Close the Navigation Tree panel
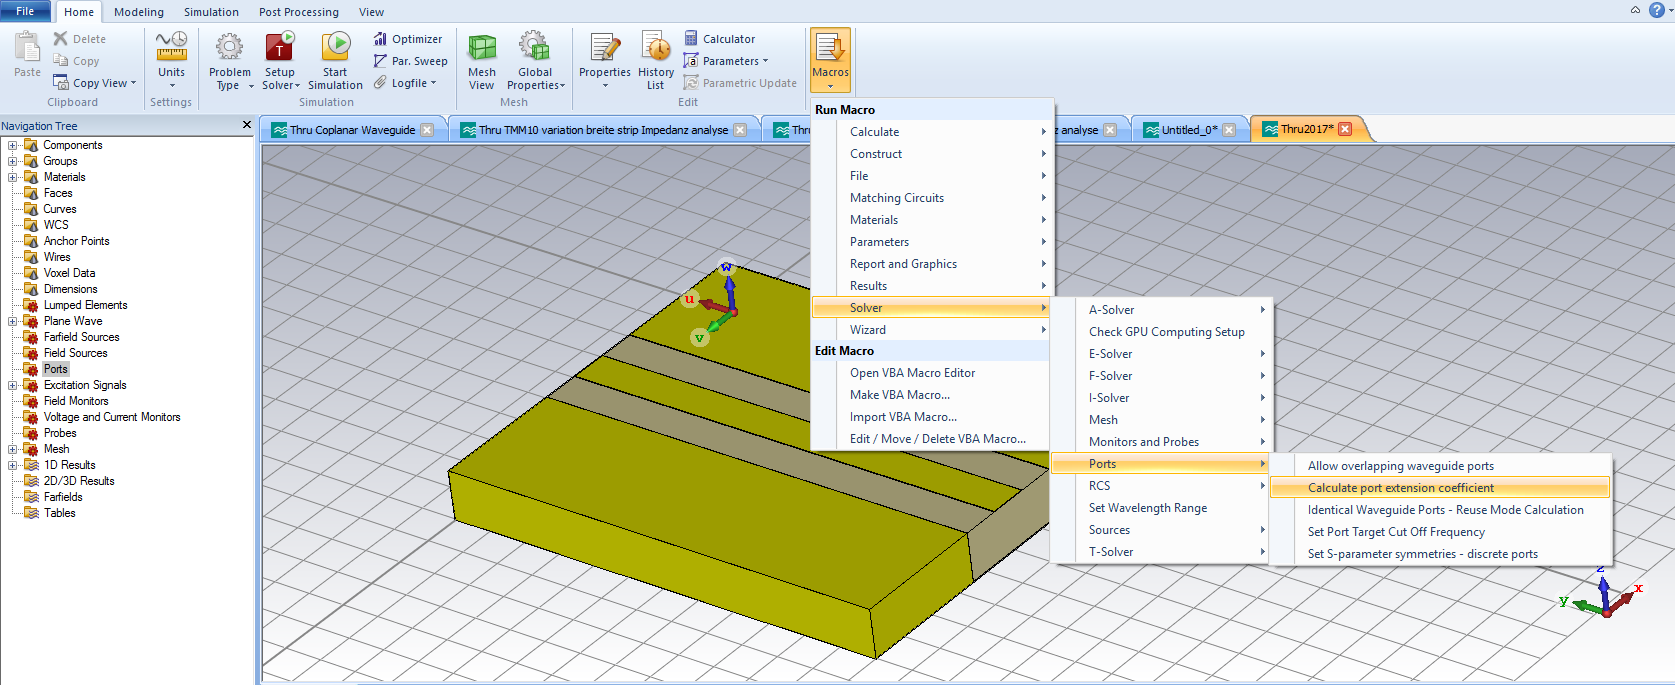 247,125
